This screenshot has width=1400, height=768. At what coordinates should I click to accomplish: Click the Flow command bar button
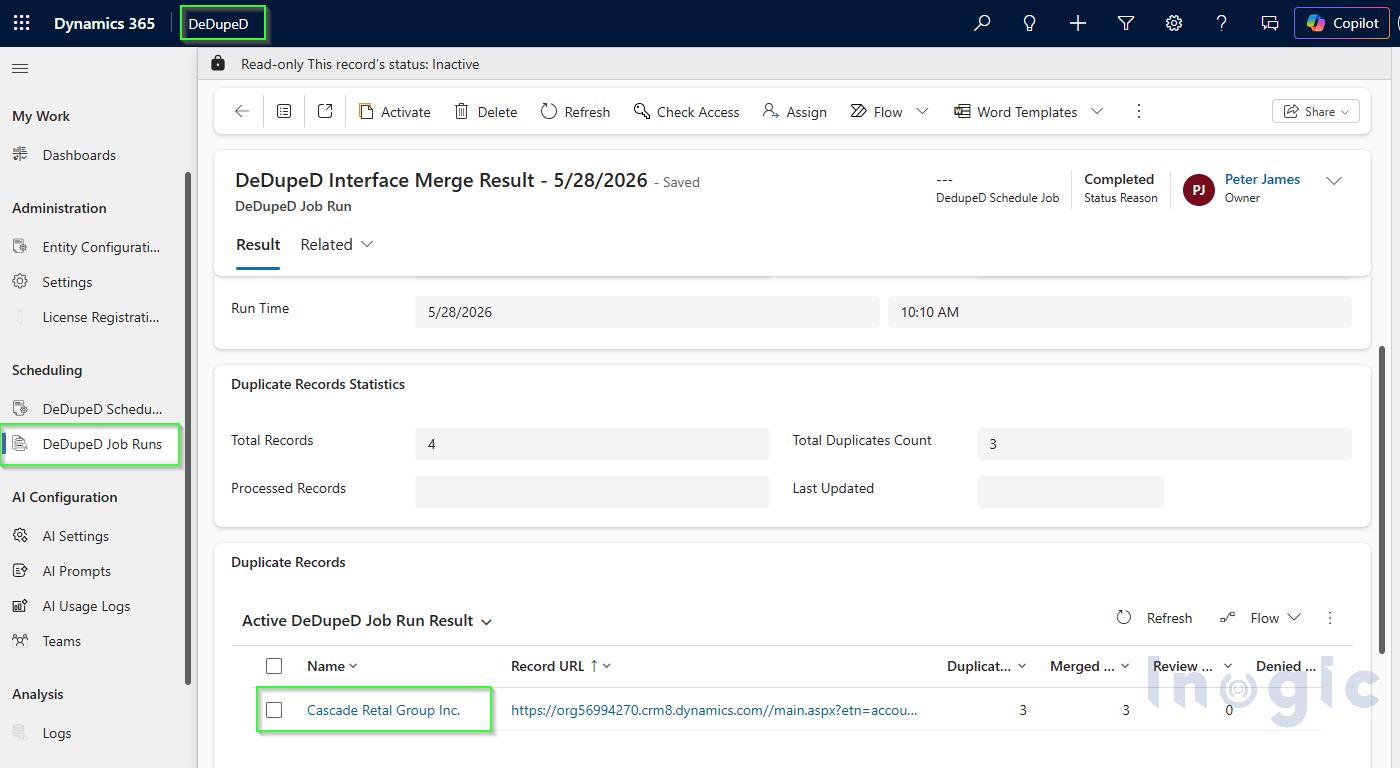tap(876, 112)
